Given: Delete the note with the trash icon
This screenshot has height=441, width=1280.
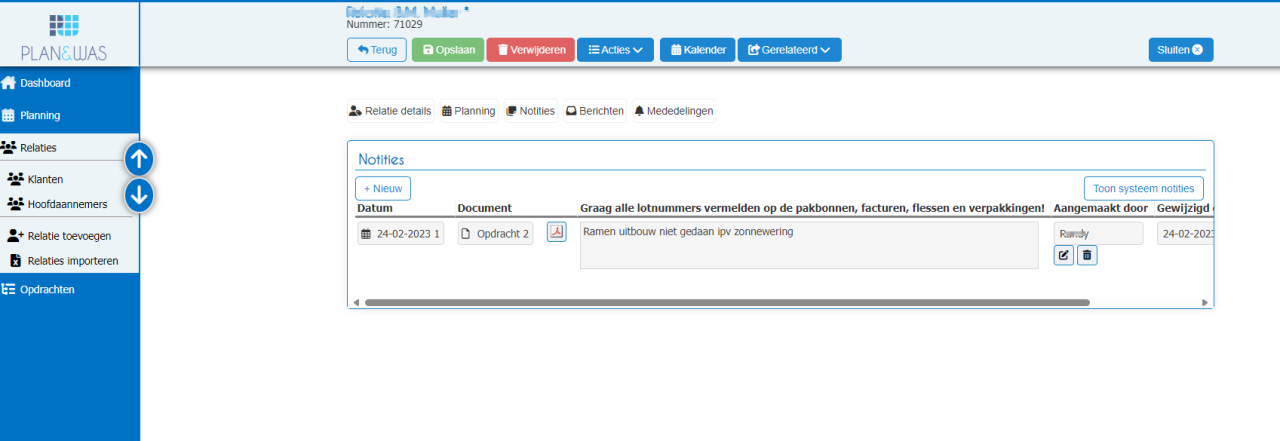Looking at the screenshot, I should point(1087,256).
